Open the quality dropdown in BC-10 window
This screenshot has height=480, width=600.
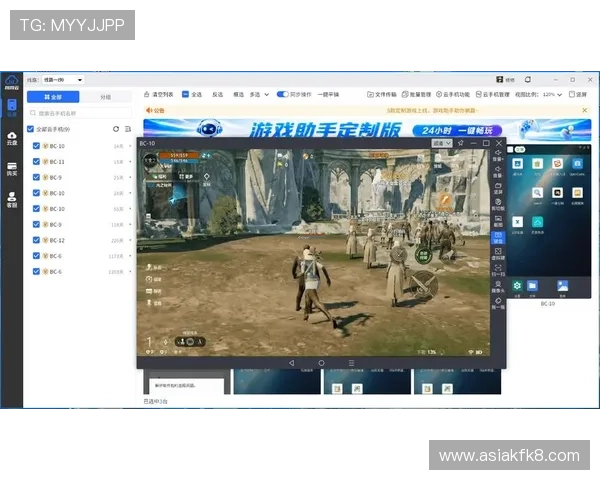(442, 143)
